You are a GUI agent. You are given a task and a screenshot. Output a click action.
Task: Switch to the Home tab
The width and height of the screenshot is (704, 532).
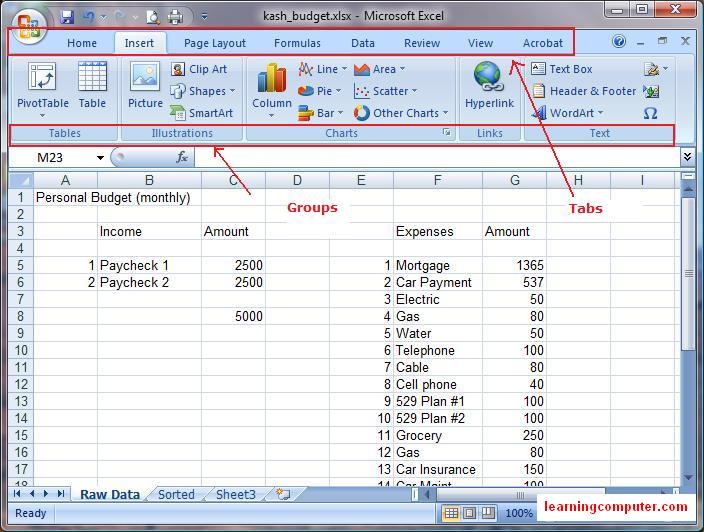[x=82, y=43]
